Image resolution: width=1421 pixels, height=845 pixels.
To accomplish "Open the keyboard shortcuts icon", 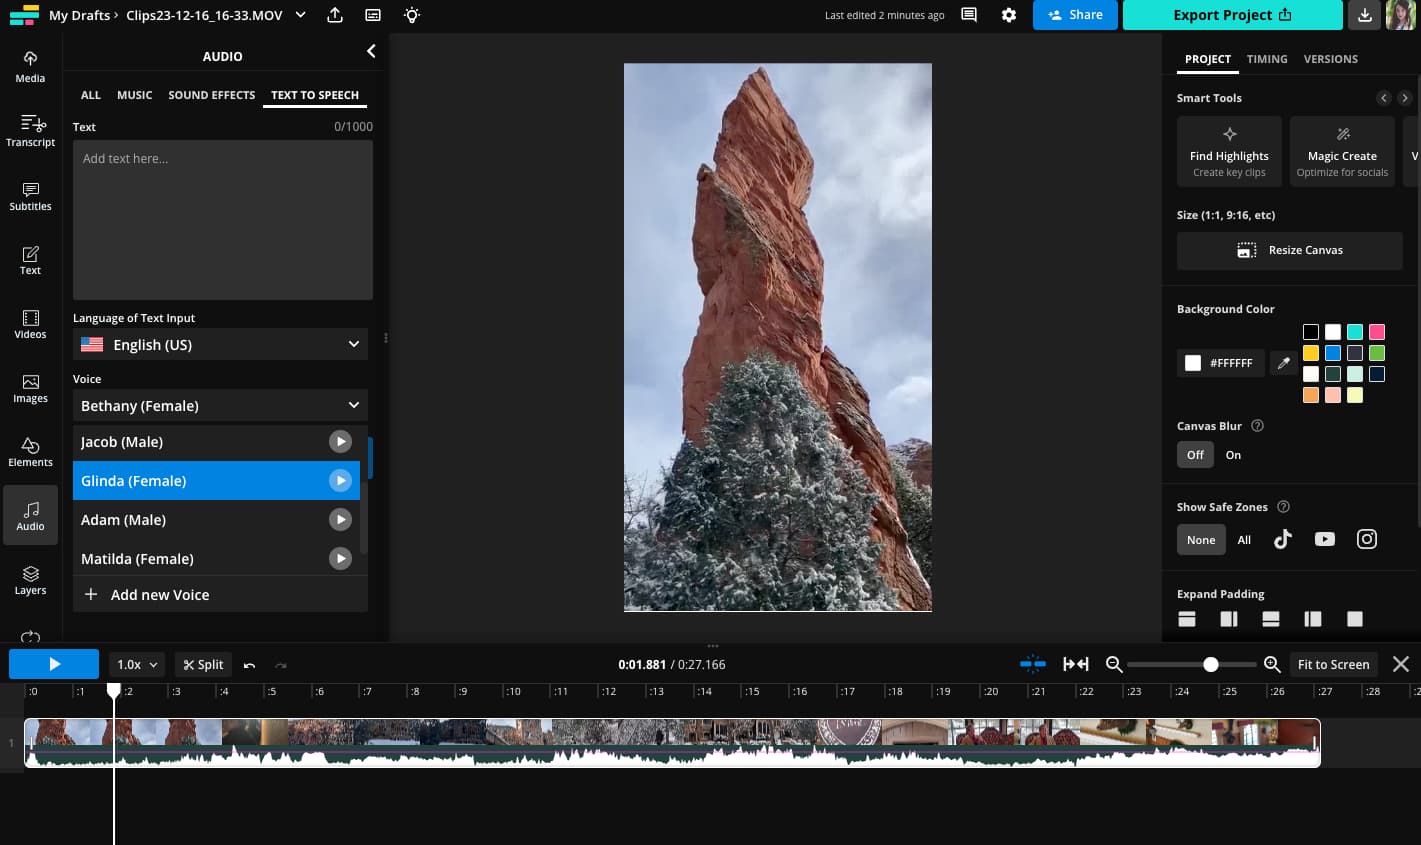I will [373, 15].
